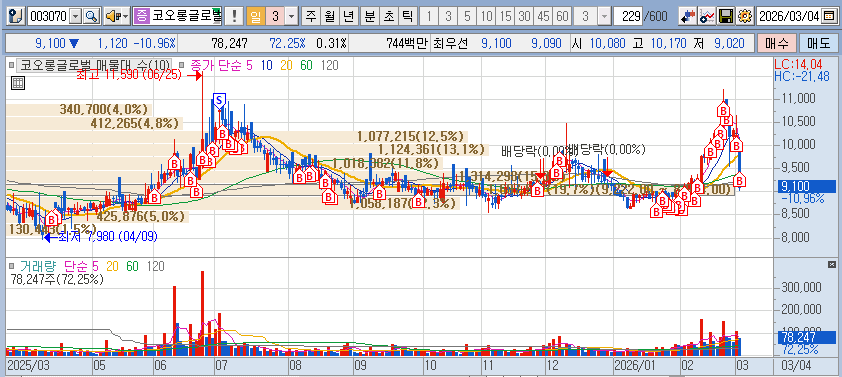Click the purple 증 market icon
842x377 pixels.
141,16
